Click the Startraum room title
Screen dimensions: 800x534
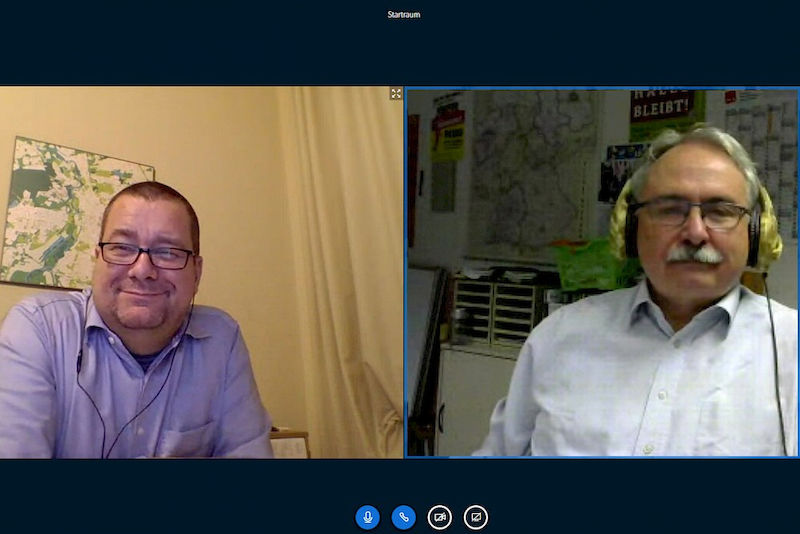click(404, 15)
